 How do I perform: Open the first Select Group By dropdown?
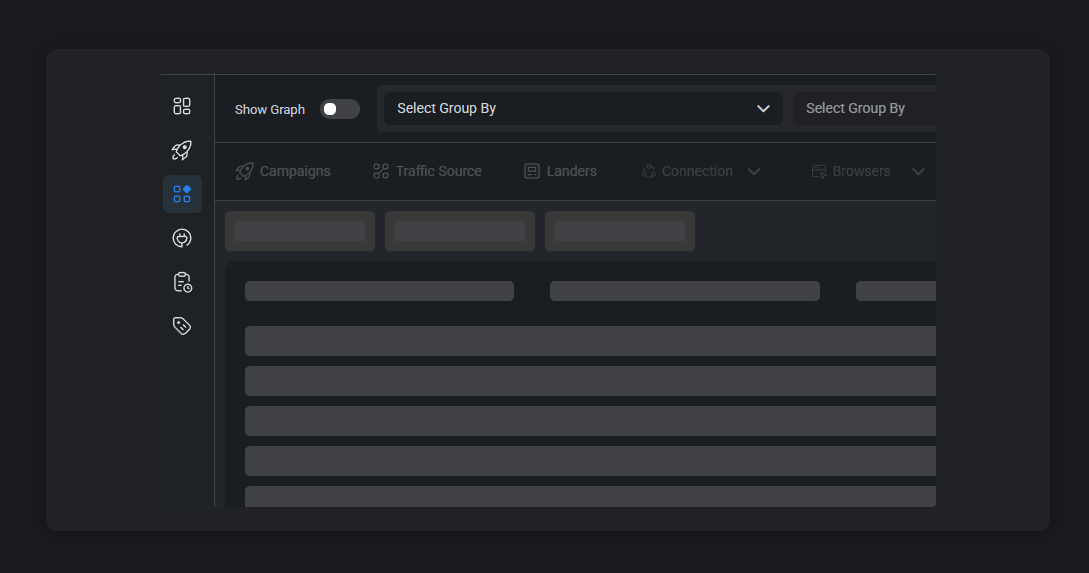pos(583,108)
